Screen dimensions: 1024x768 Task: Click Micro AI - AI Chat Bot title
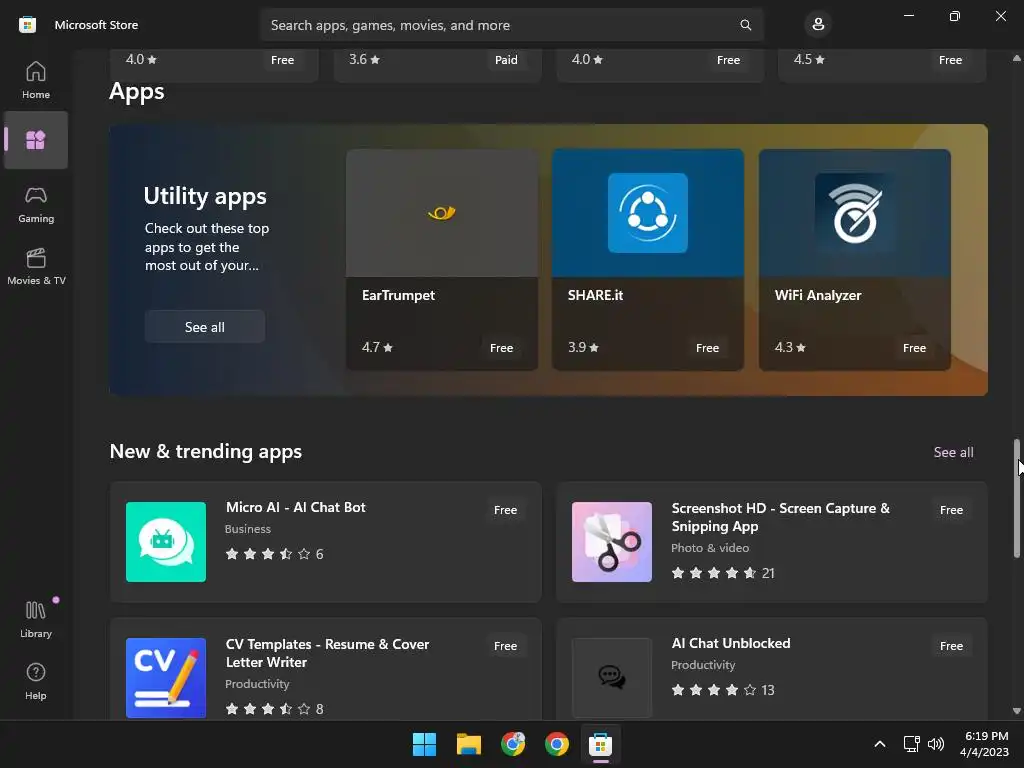[x=296, y=507]
